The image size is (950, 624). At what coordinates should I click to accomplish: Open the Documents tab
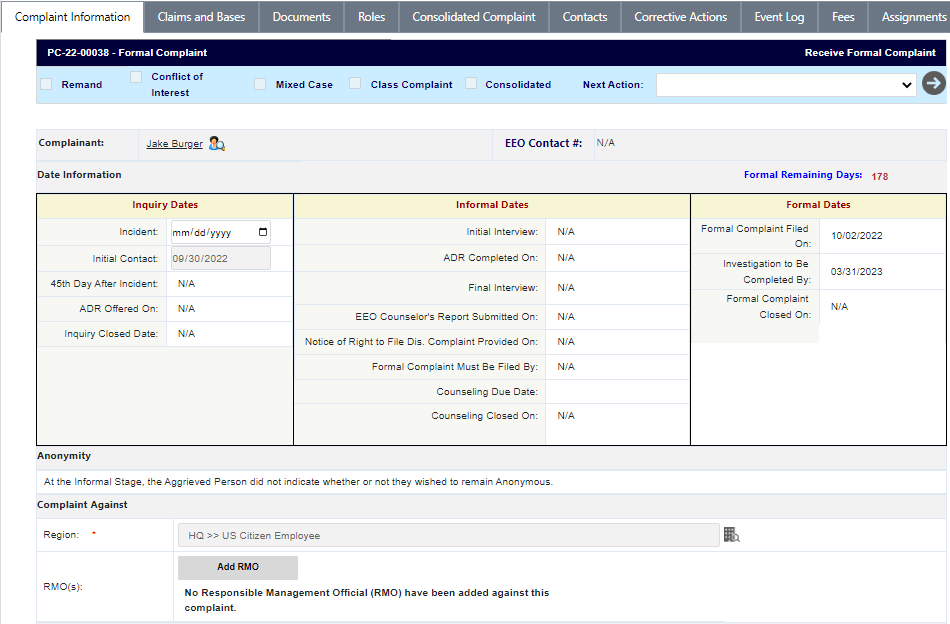pos(301,17)
